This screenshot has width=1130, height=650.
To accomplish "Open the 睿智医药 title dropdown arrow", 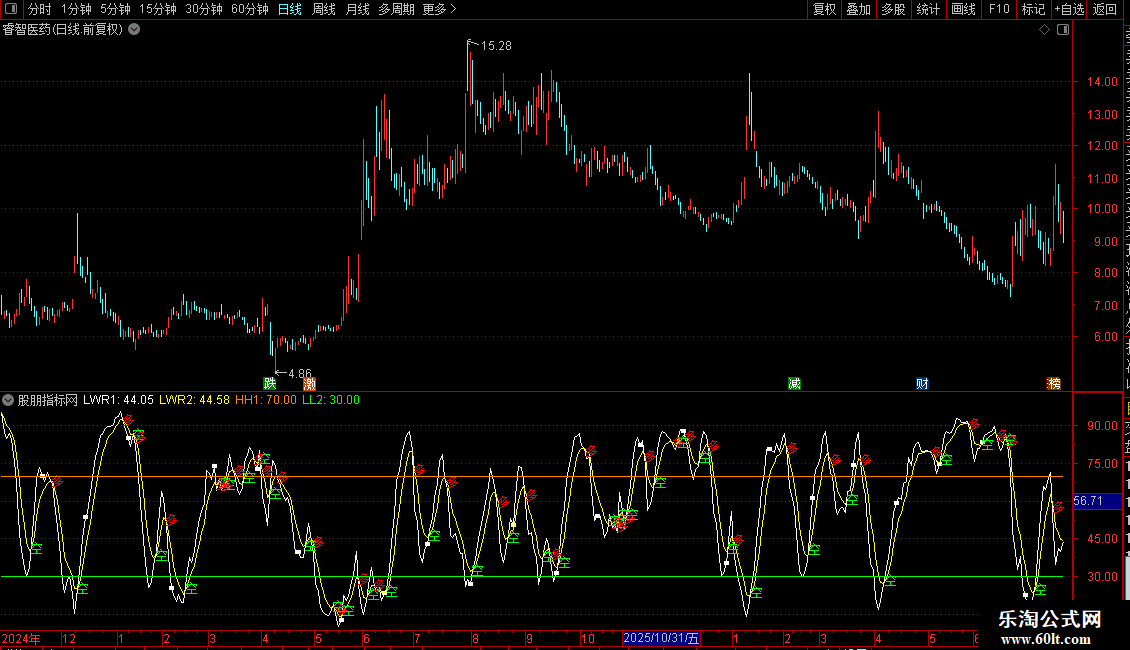I will point(134,30).
